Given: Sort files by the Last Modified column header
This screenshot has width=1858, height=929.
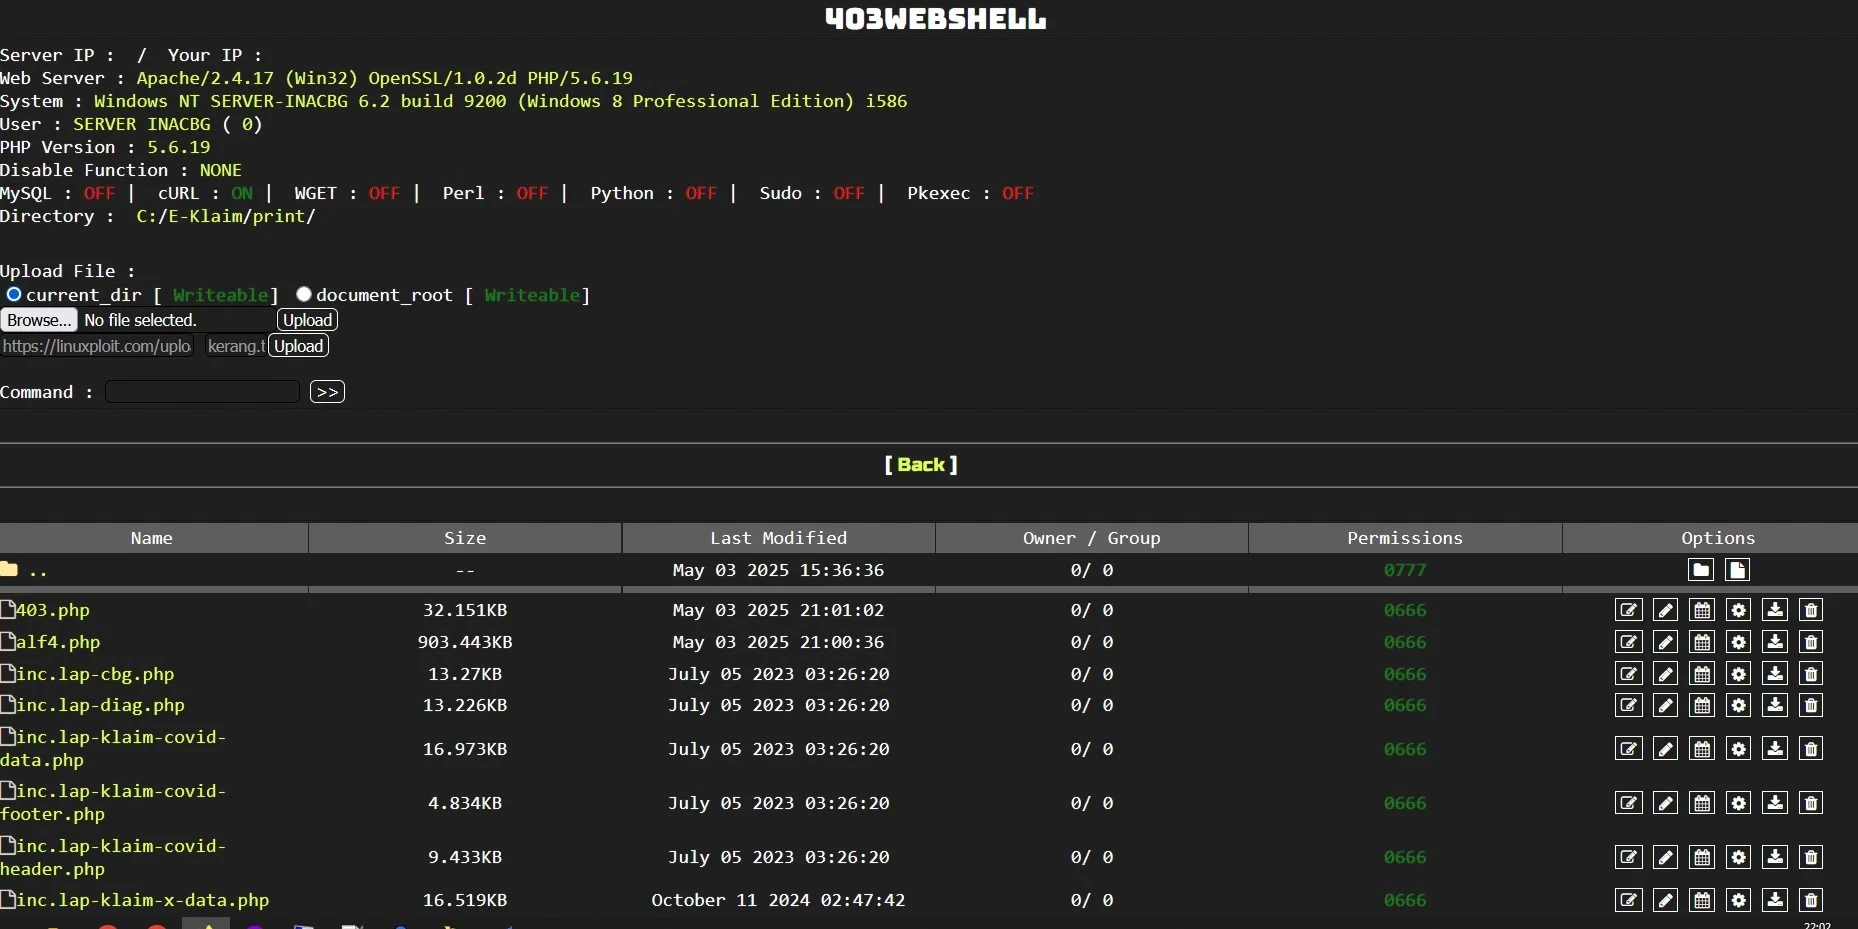Looking at the screenshot, I should click(778, 538).
